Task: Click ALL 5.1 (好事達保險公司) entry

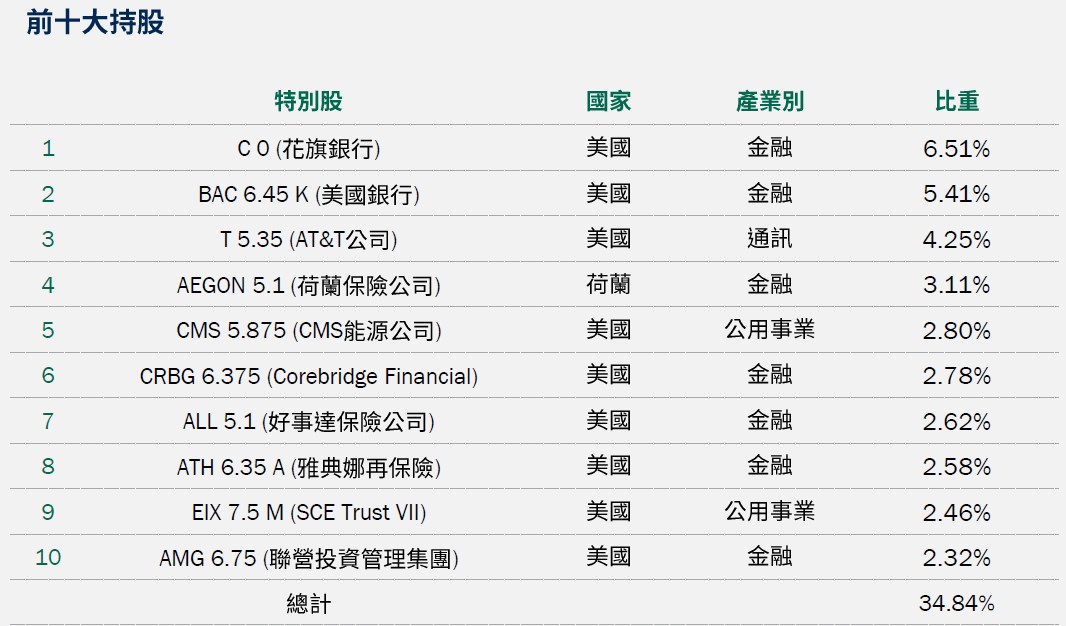Action: 308,422
